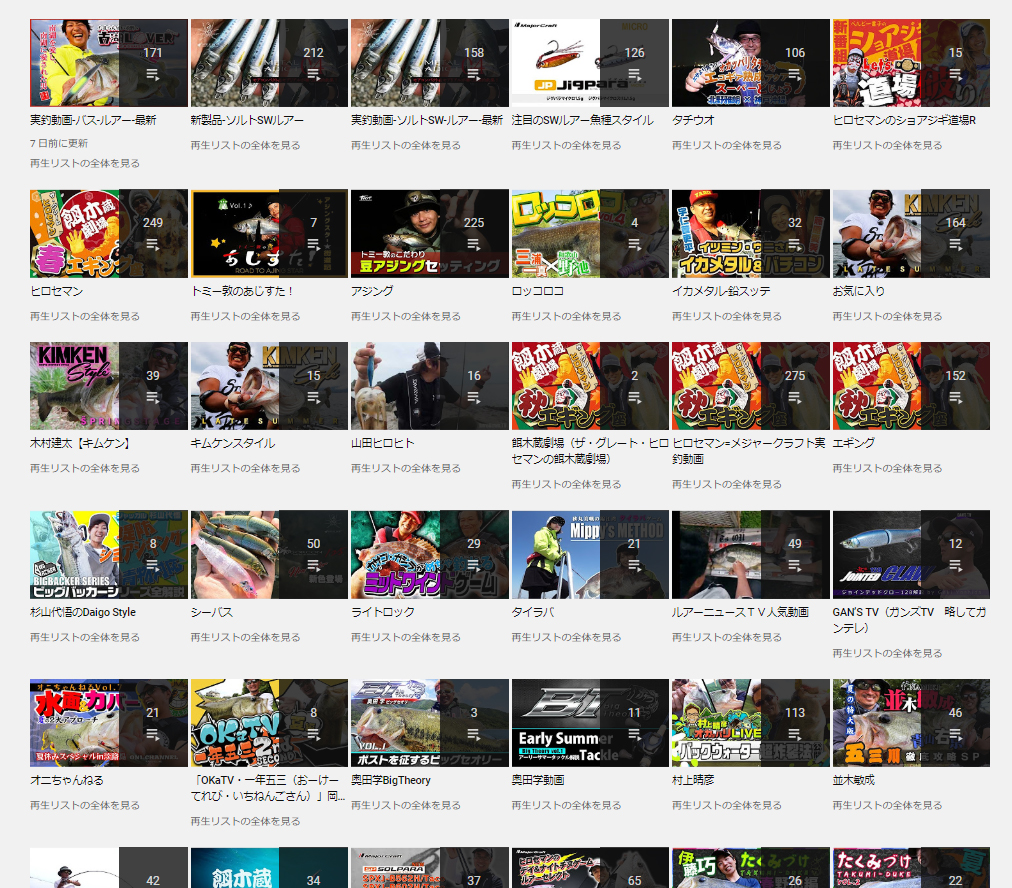View full playlist under 木村建太【キムケン】

click(x=85, y=468)
